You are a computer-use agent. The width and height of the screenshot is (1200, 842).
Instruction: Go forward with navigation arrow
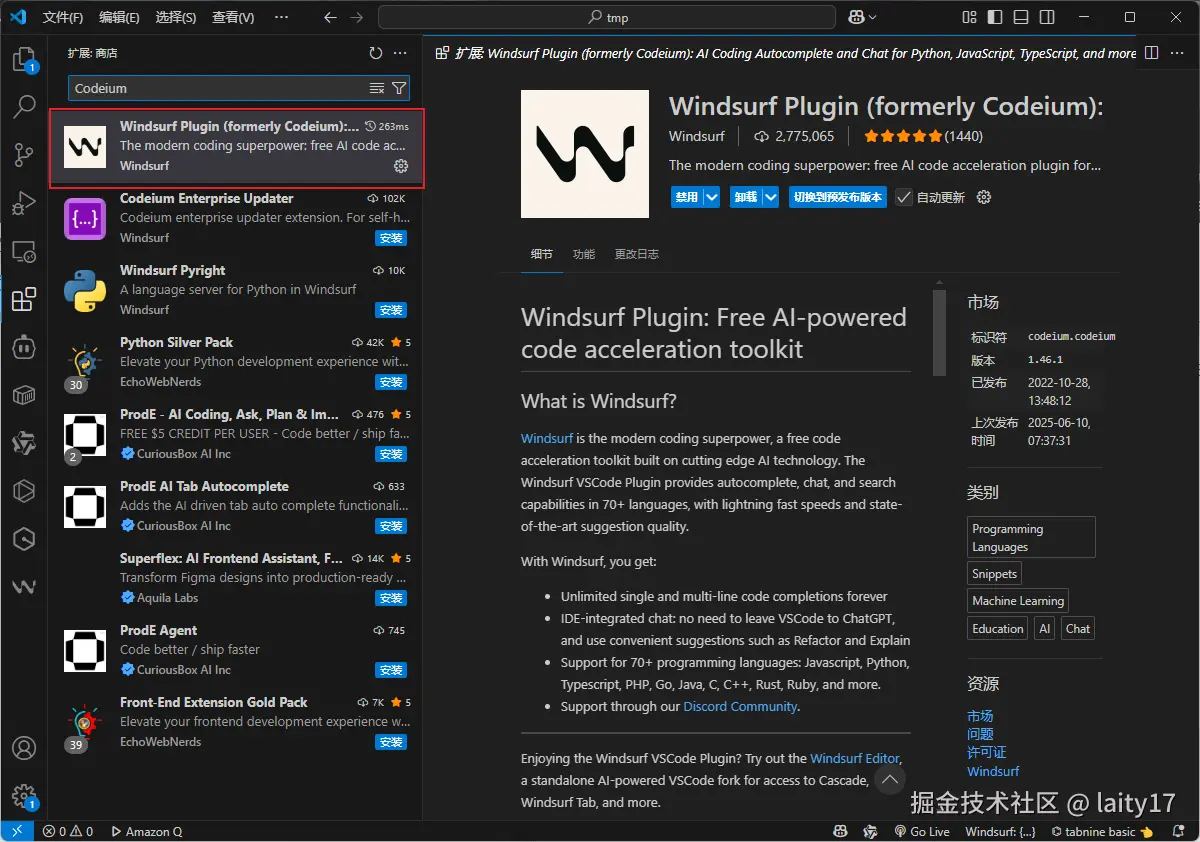click(x=358, y=17)
